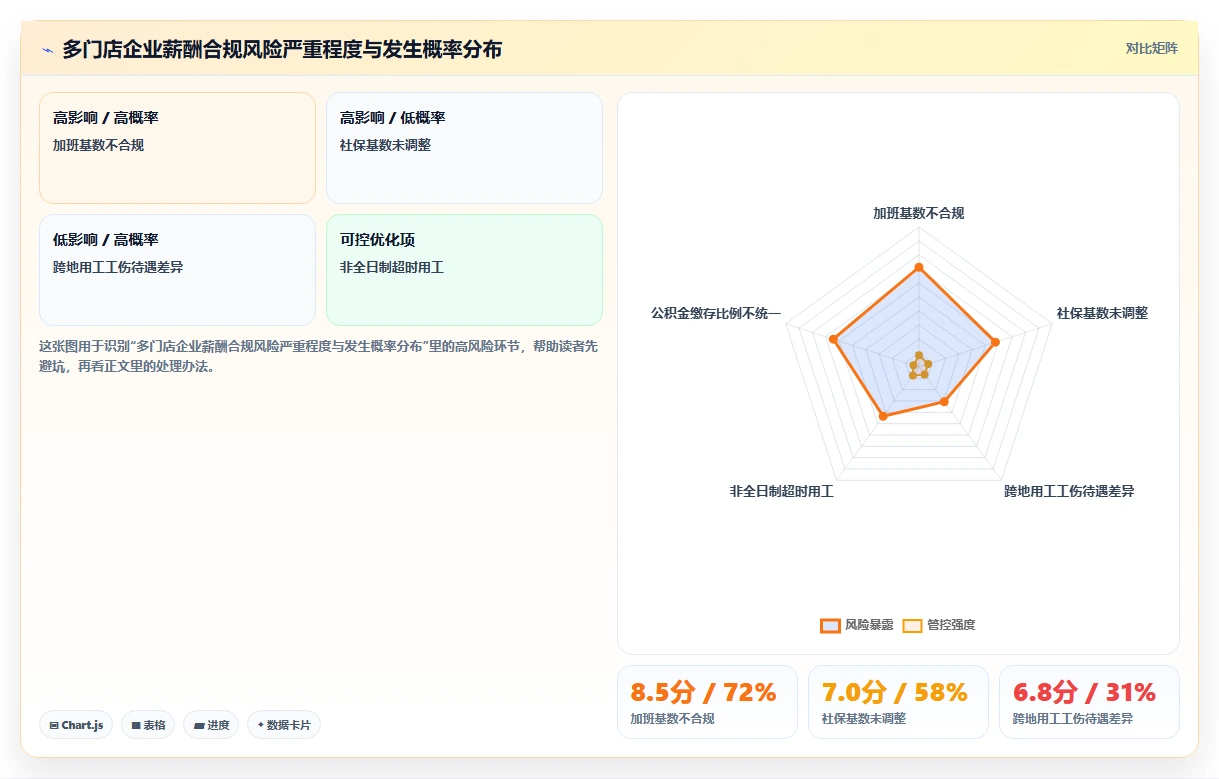Click 加班基数不合规 caption under 8.5分
The image size is (1219, 779).
672,718
